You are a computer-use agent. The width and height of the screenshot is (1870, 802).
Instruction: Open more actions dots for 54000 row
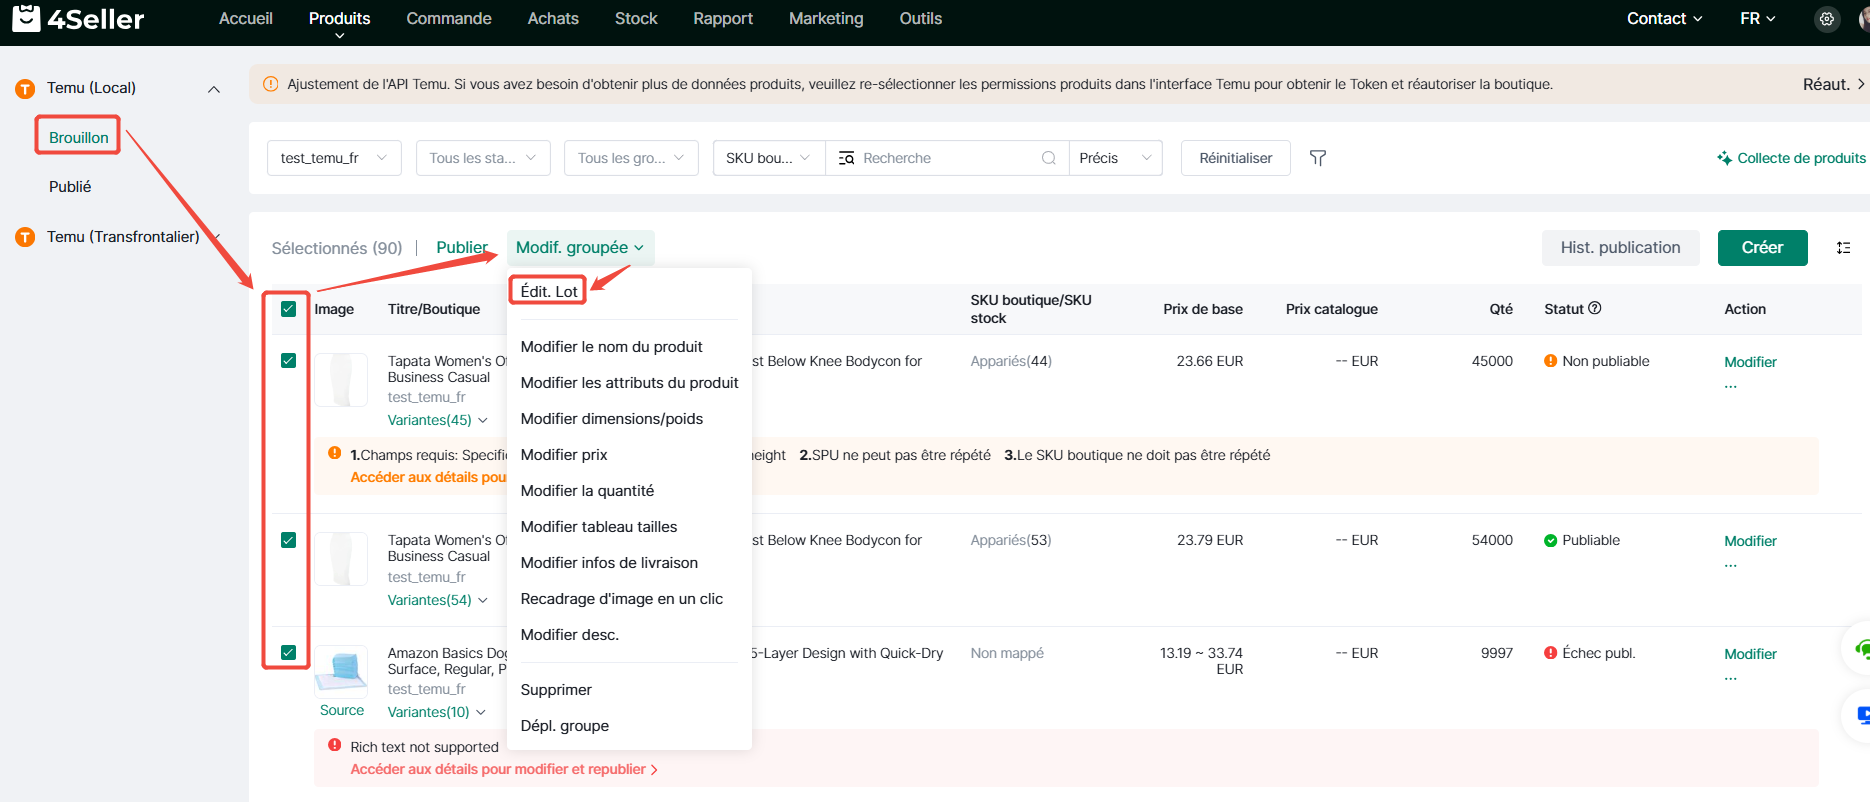pyautogui.click(x=1731, y=565)
